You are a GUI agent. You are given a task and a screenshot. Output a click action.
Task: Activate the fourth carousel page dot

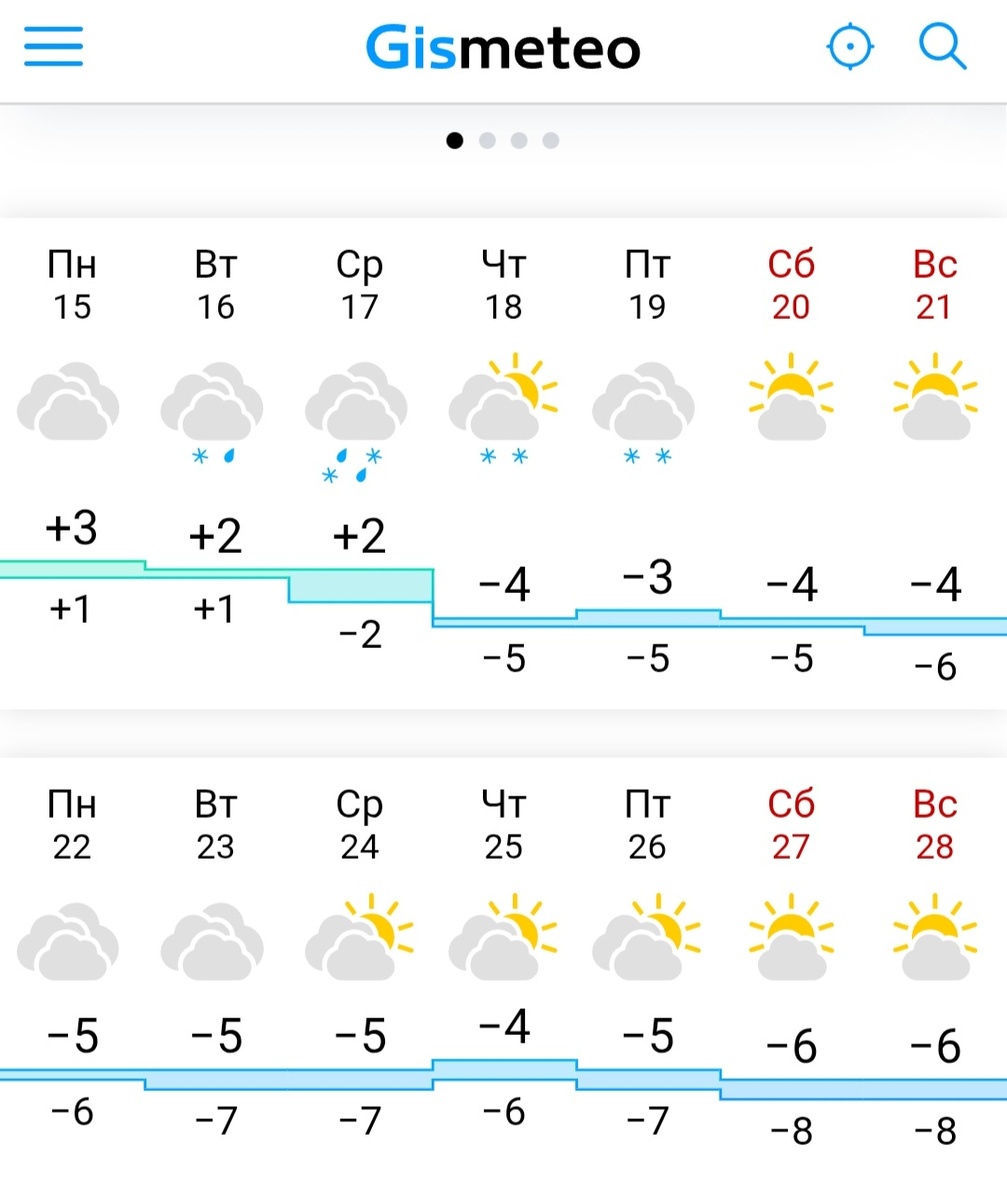tap(551, 140)
